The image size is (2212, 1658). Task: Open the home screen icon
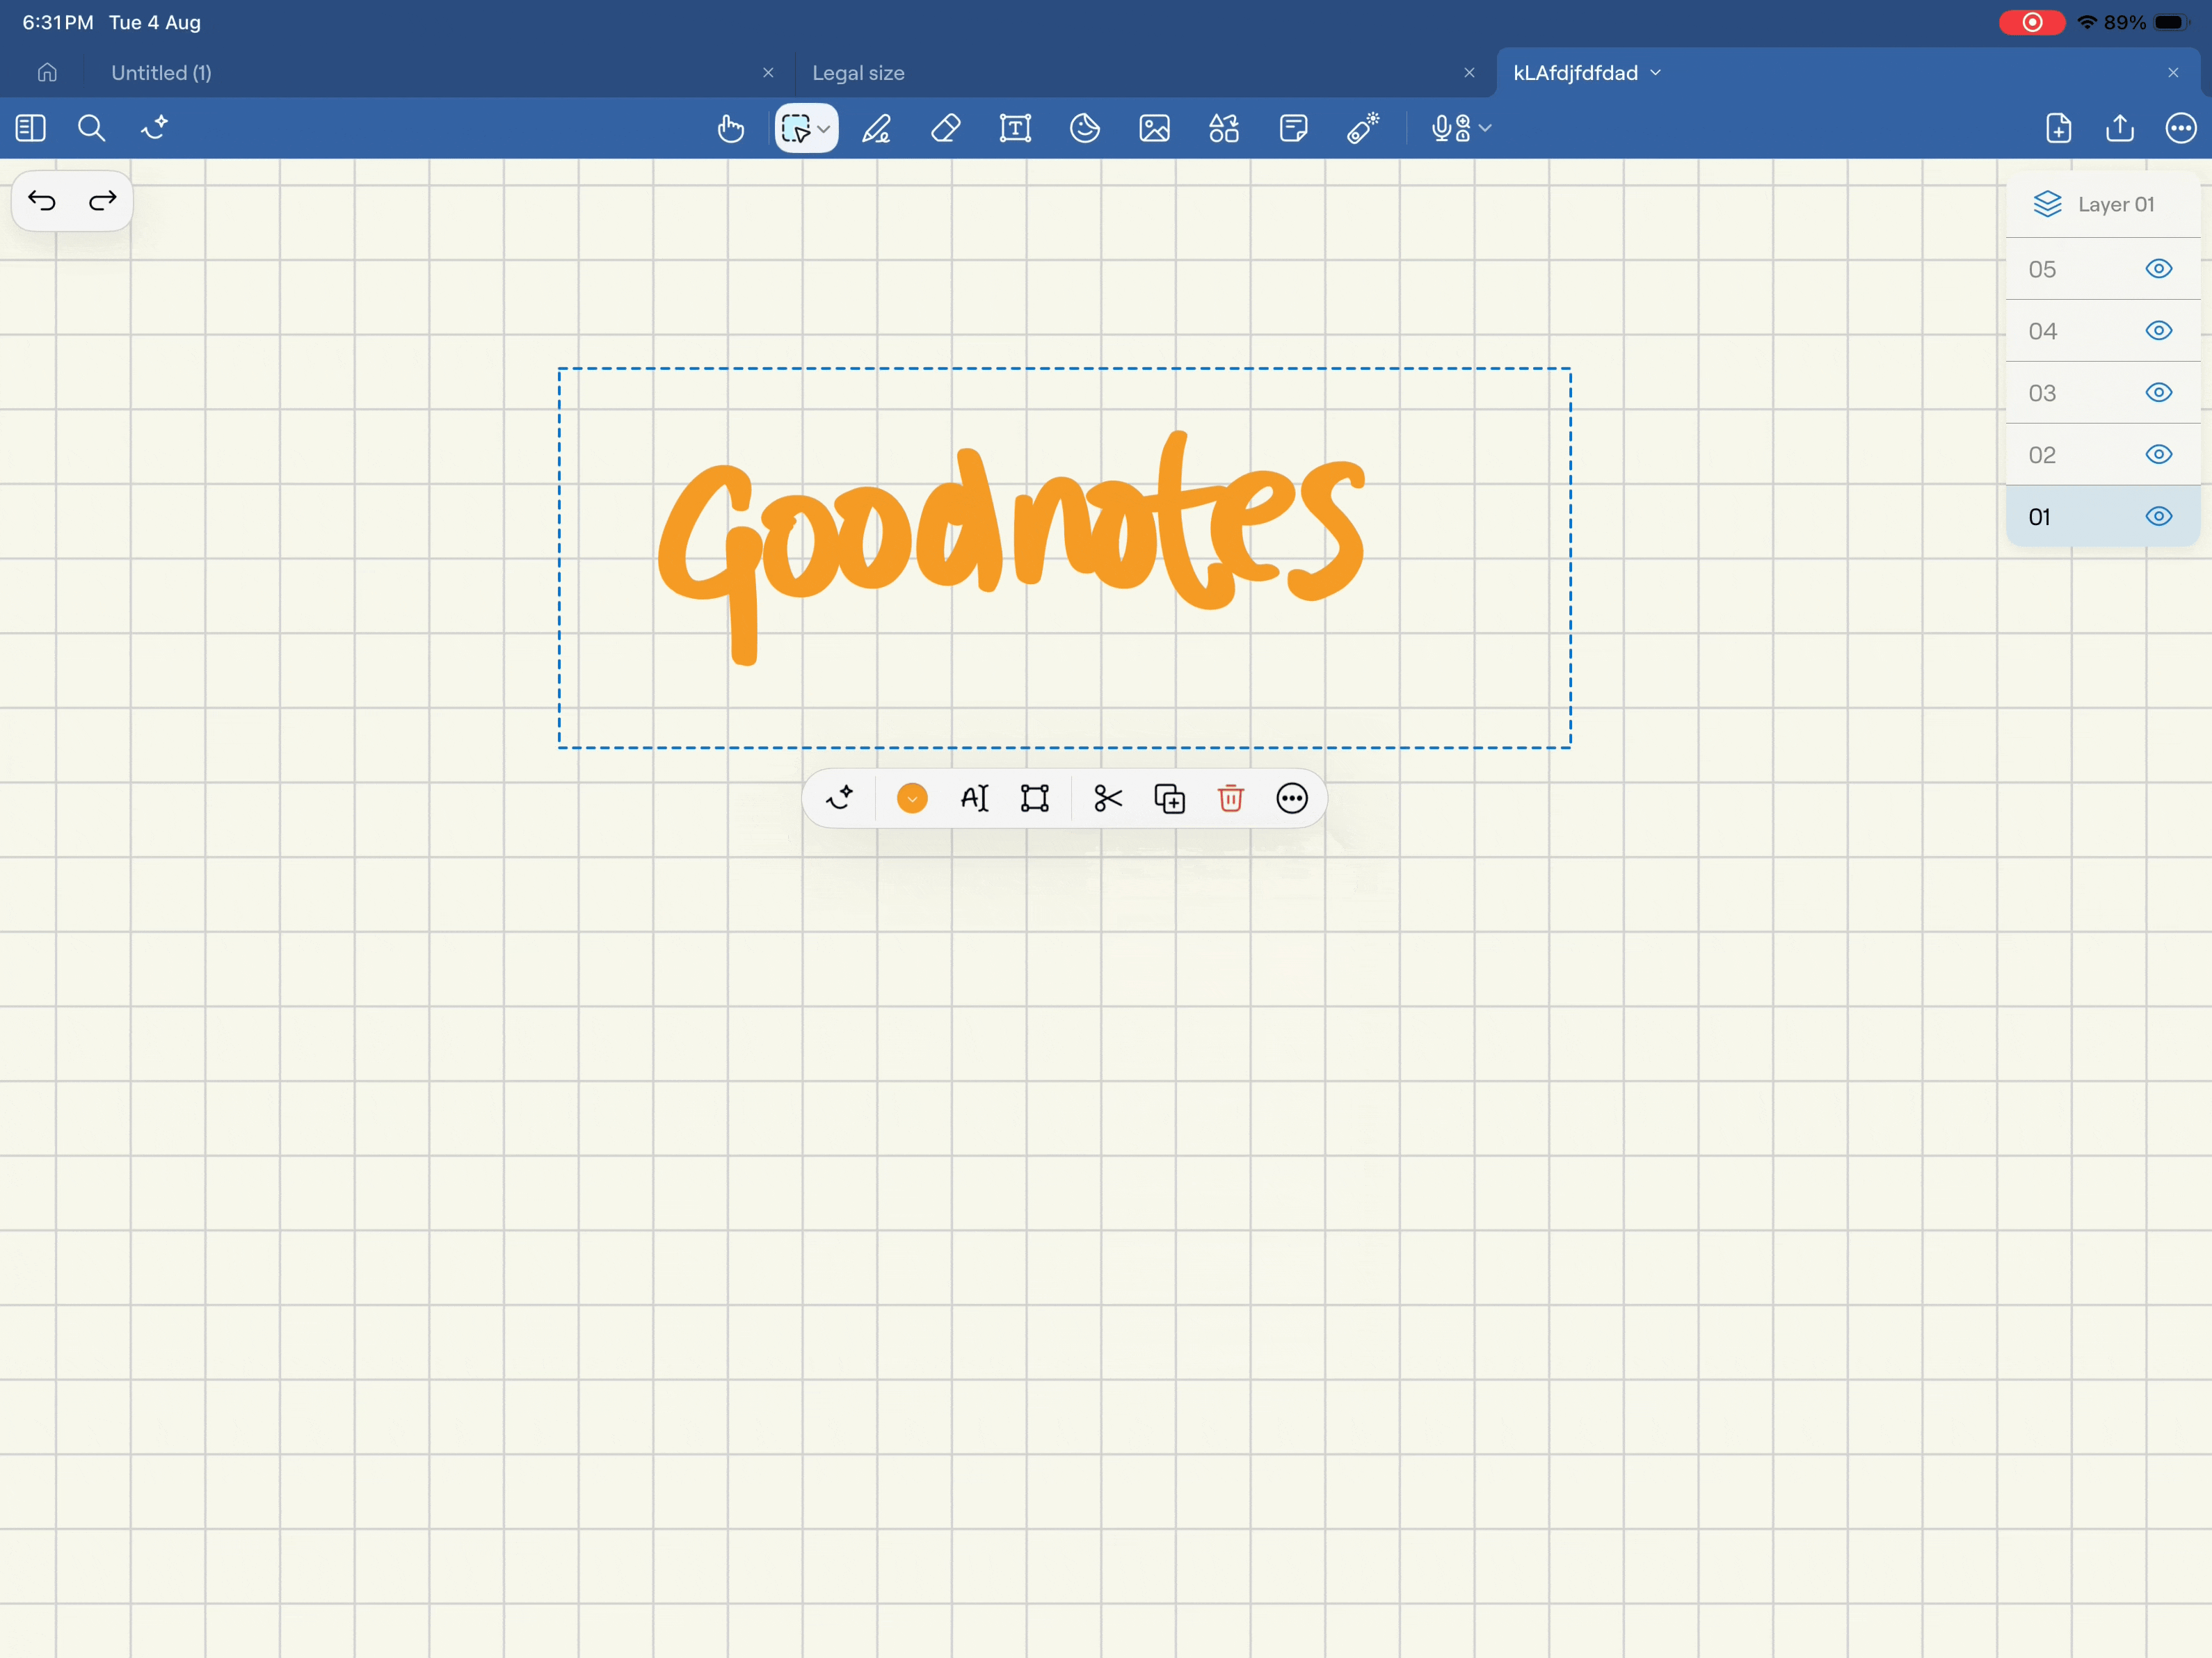point(47,72)
